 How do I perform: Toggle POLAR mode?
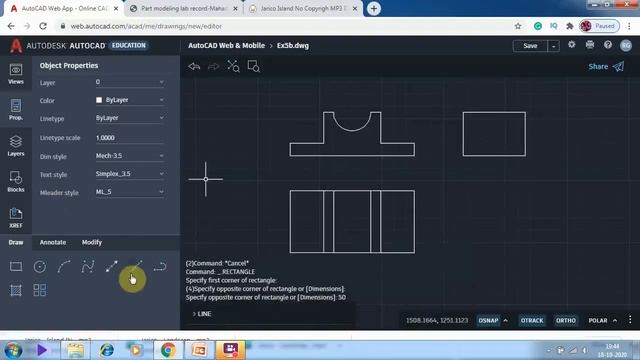tap(598, 320)
